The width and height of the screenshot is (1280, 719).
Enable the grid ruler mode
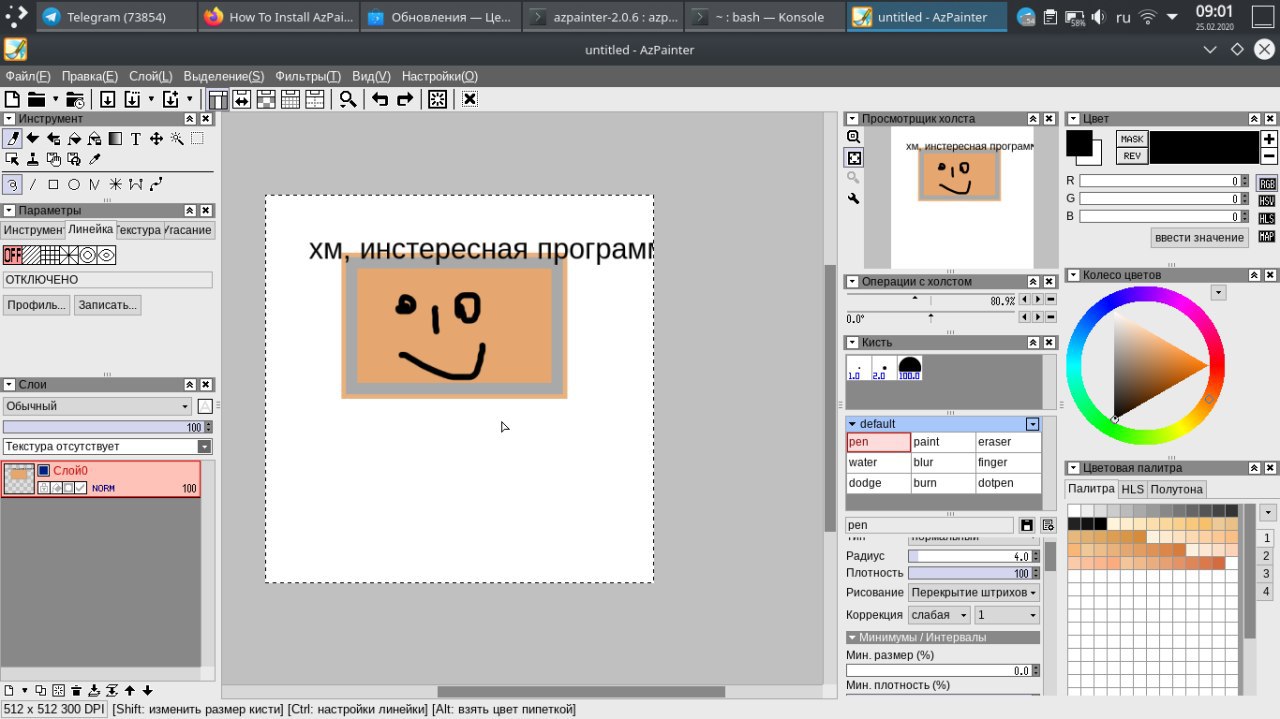[50, 255]
